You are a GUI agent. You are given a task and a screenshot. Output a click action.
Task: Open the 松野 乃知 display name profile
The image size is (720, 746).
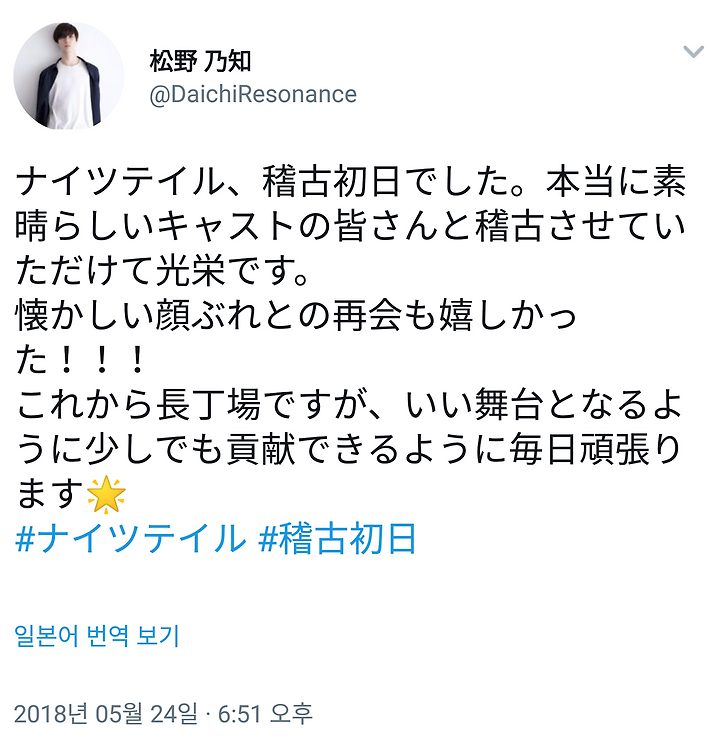pos(200,61)
